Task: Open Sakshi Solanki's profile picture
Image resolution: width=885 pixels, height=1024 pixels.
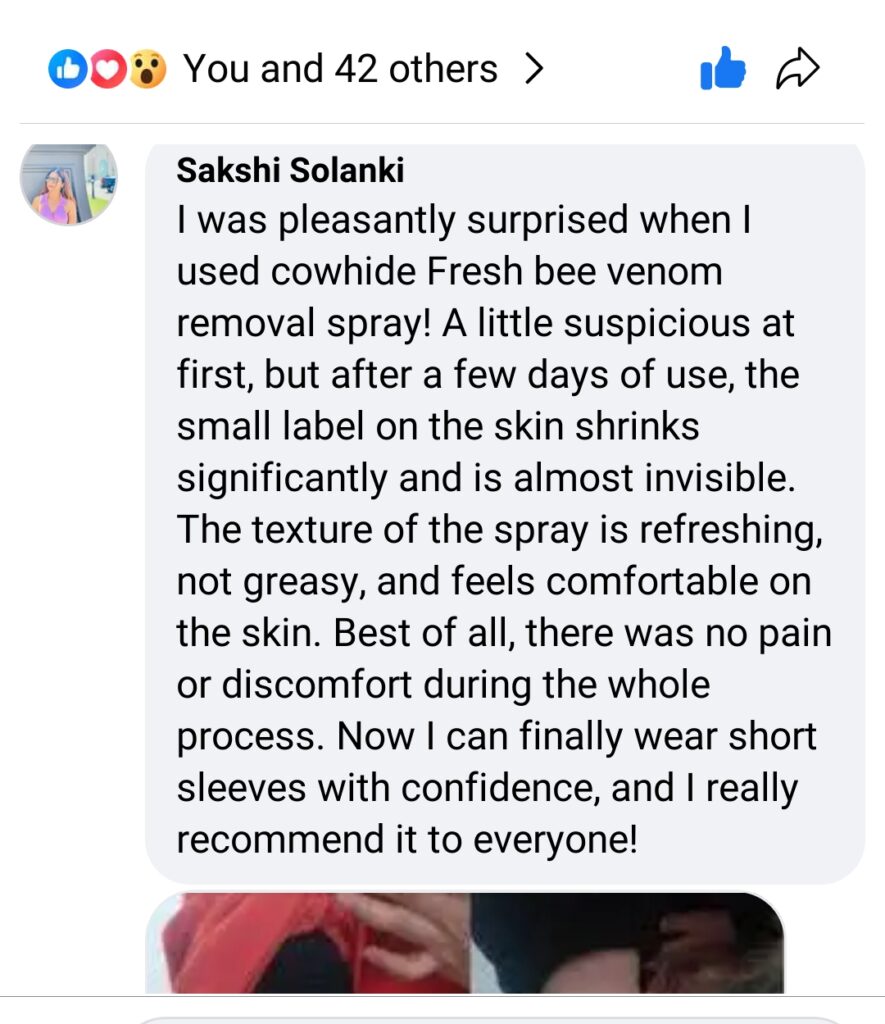Action: [x=69, y=185]
